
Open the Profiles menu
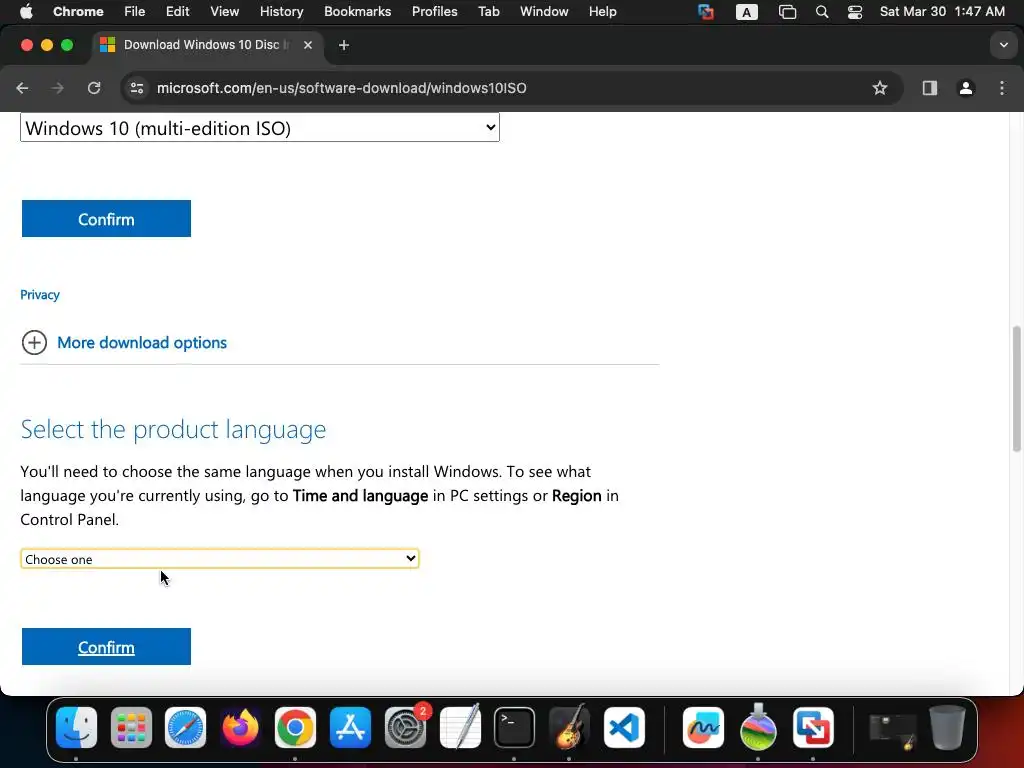coord(434,12)
